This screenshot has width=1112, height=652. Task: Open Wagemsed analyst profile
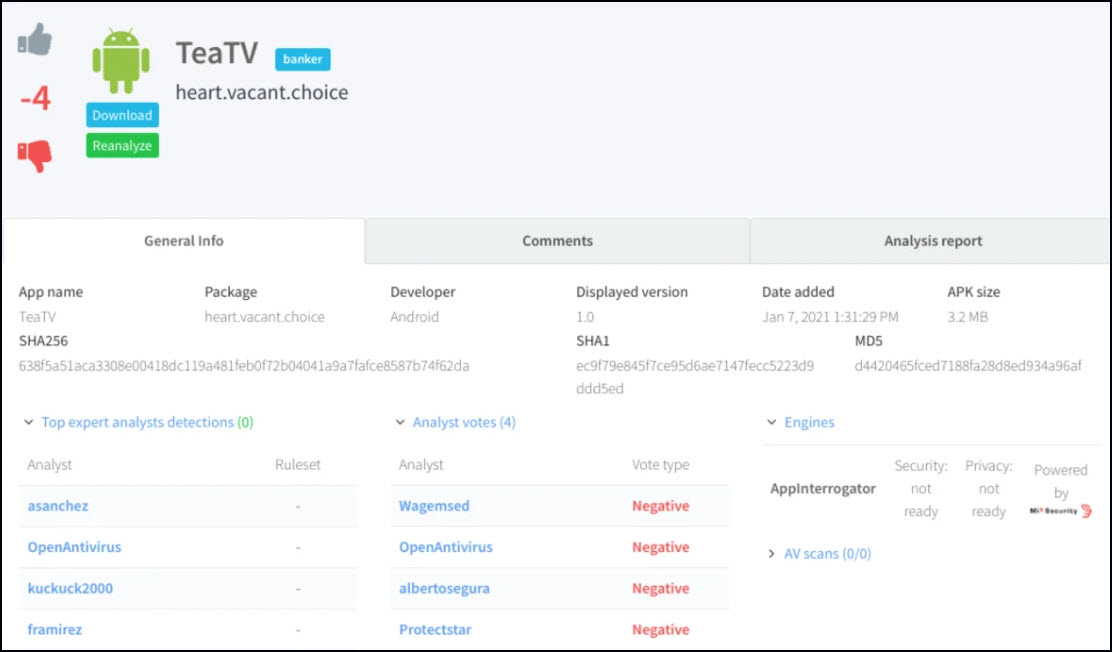coord(434,506)
